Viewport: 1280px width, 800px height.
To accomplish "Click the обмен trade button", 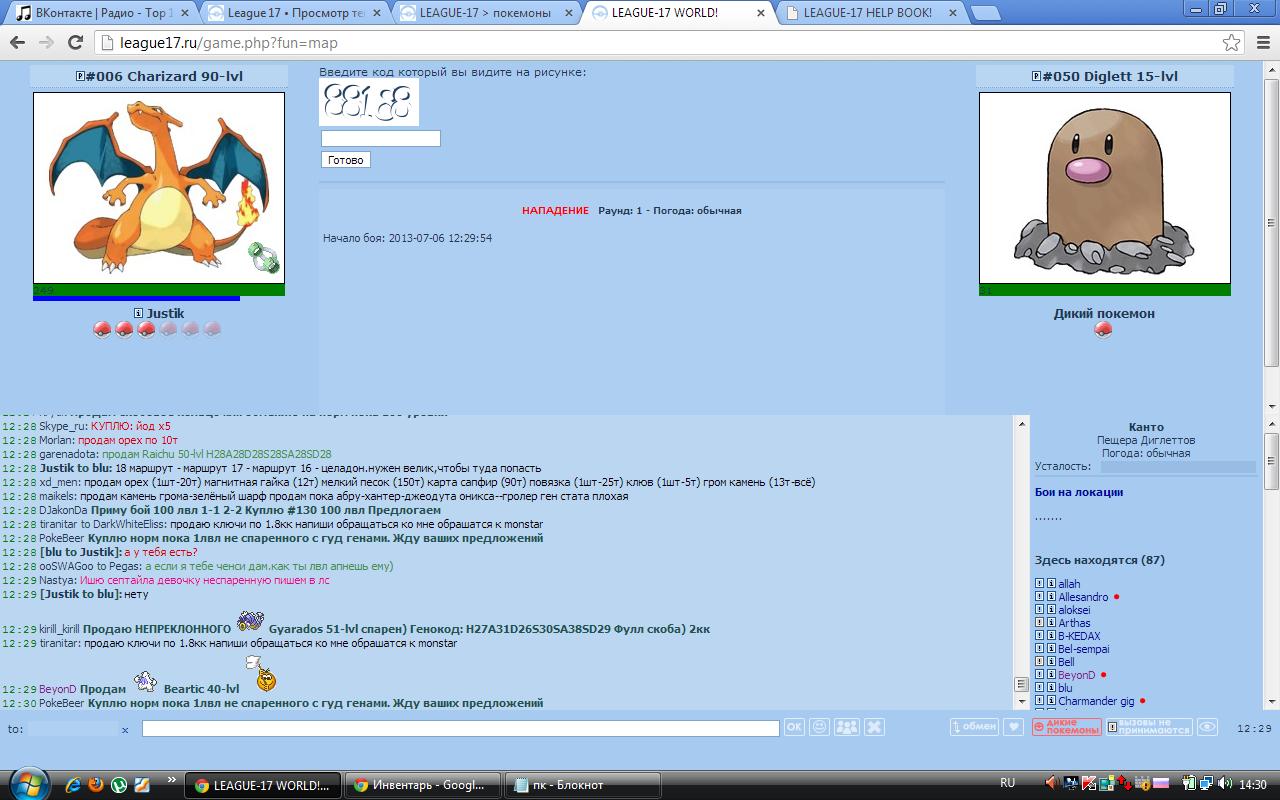I will tap(973, 727).
